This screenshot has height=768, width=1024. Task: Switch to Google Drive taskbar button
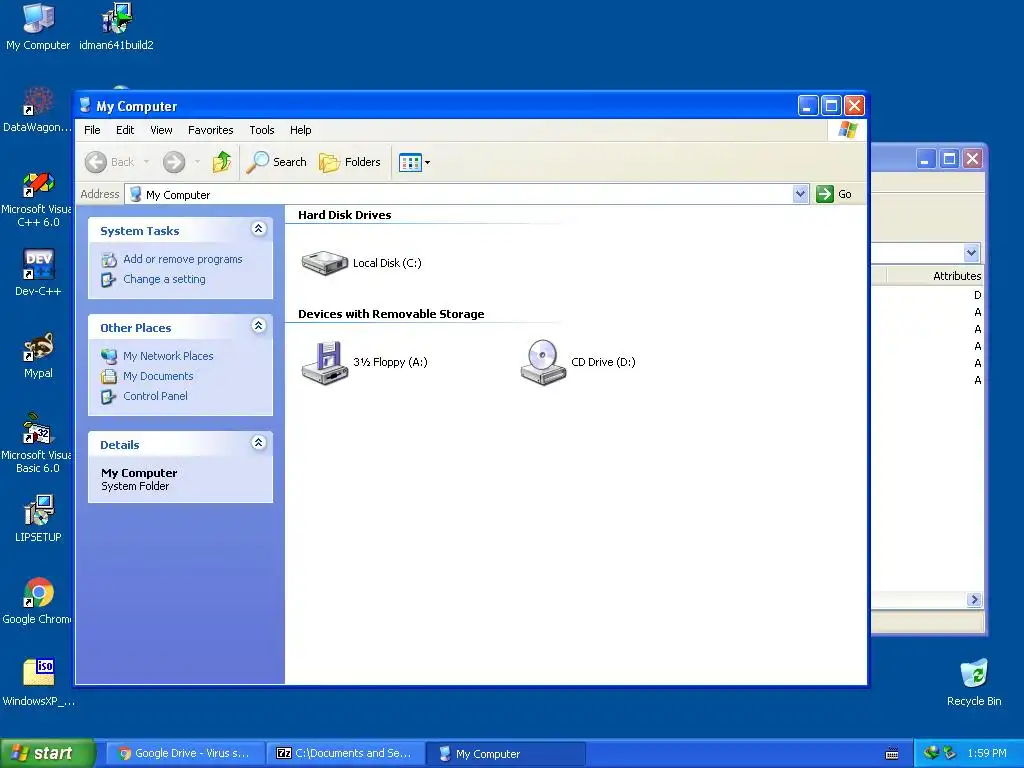tap(185, 753)
